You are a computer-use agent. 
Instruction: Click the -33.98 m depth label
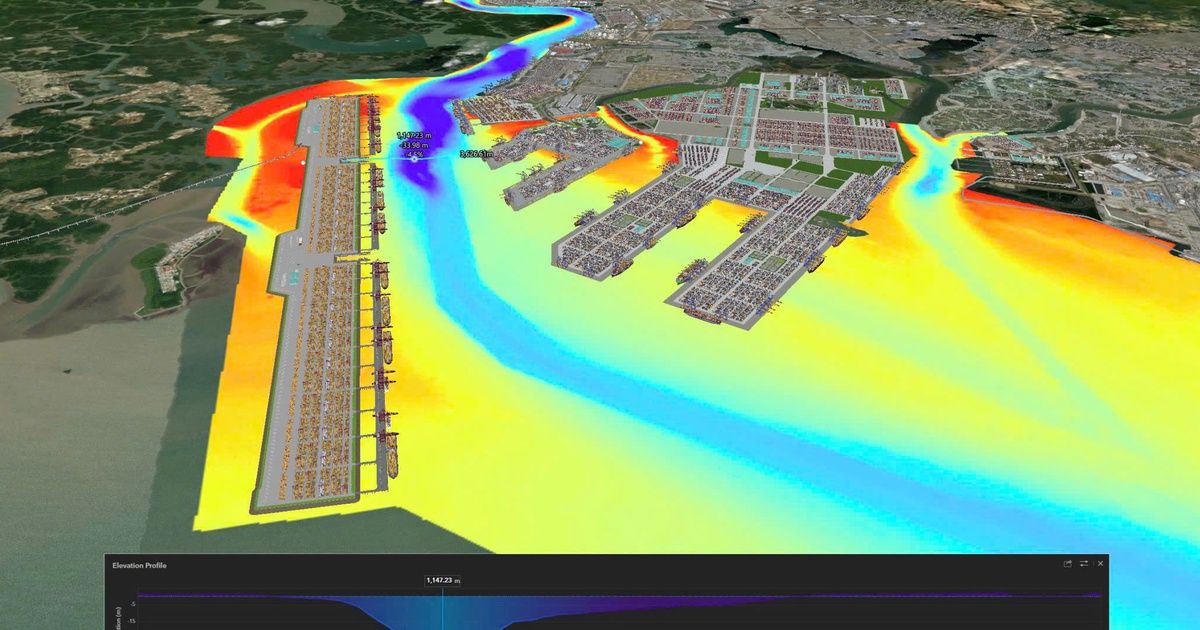413,145
